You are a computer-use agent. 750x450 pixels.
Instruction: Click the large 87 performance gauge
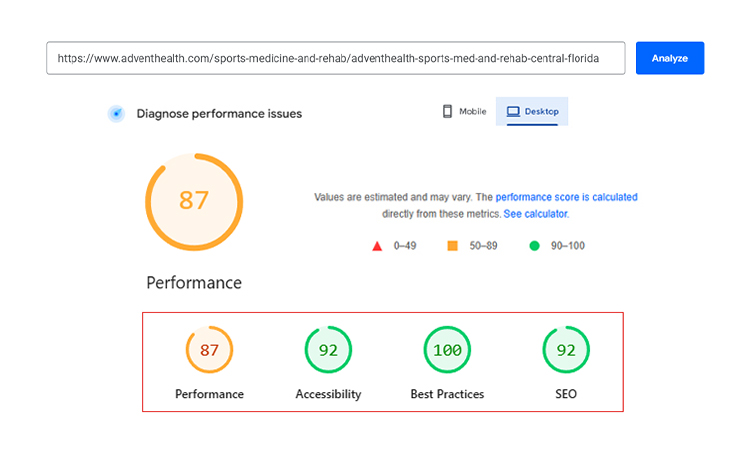click(194, 201)
